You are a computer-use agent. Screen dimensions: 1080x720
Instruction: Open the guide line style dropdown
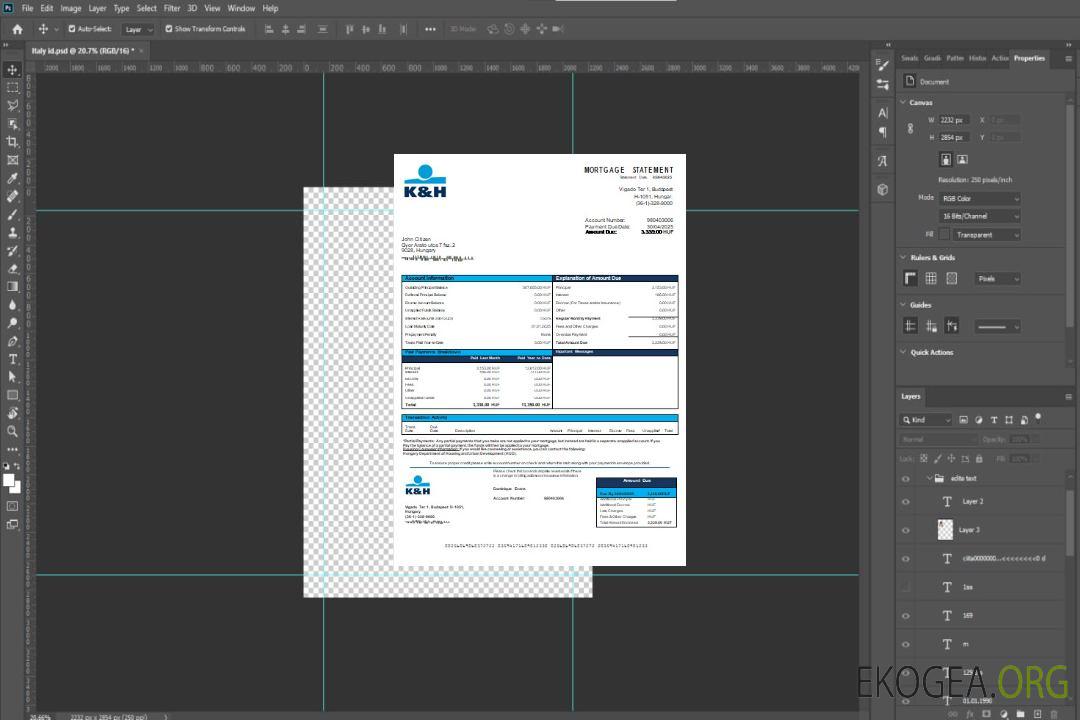(x=997, y=327)
